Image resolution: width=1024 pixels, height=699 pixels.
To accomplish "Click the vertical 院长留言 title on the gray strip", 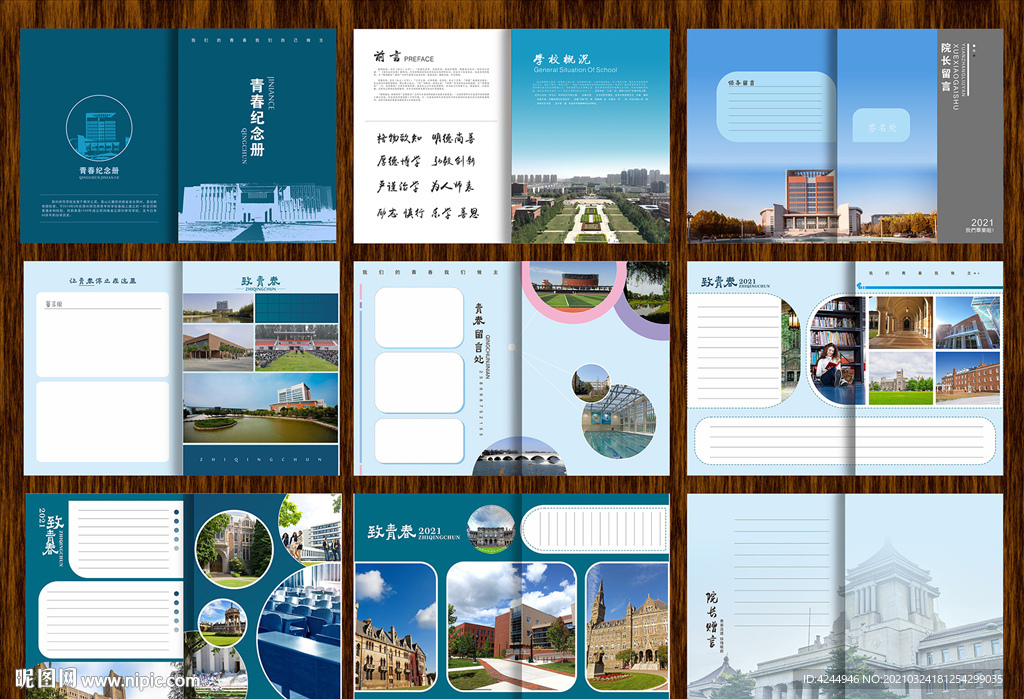I will coord(946,67).
